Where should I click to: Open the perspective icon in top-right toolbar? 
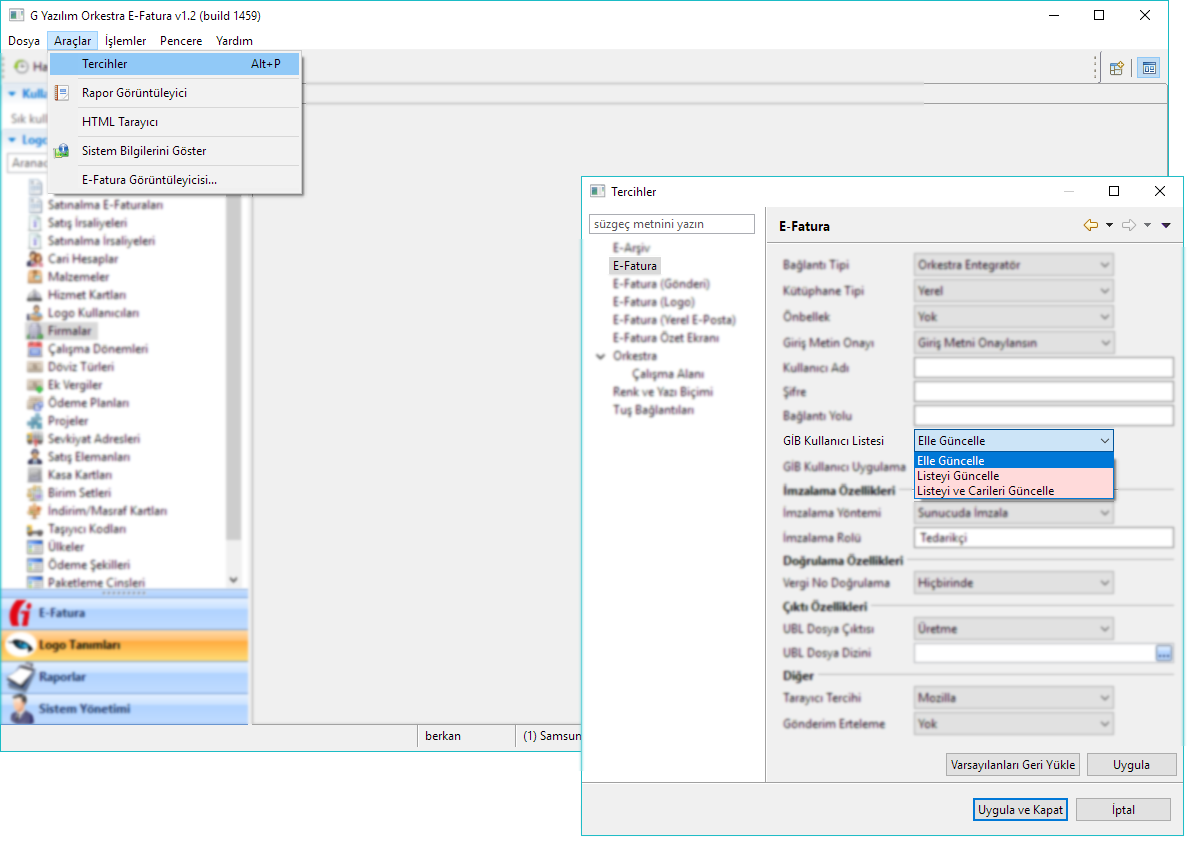(1117, 68)
